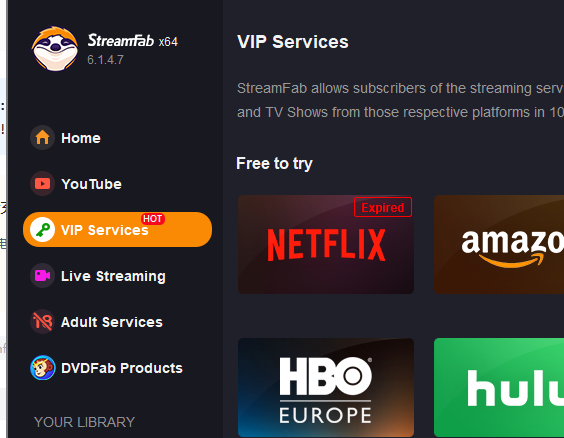564x438 pixels.
Task: Open the Live Streaming section
Action: coord(113,276)
